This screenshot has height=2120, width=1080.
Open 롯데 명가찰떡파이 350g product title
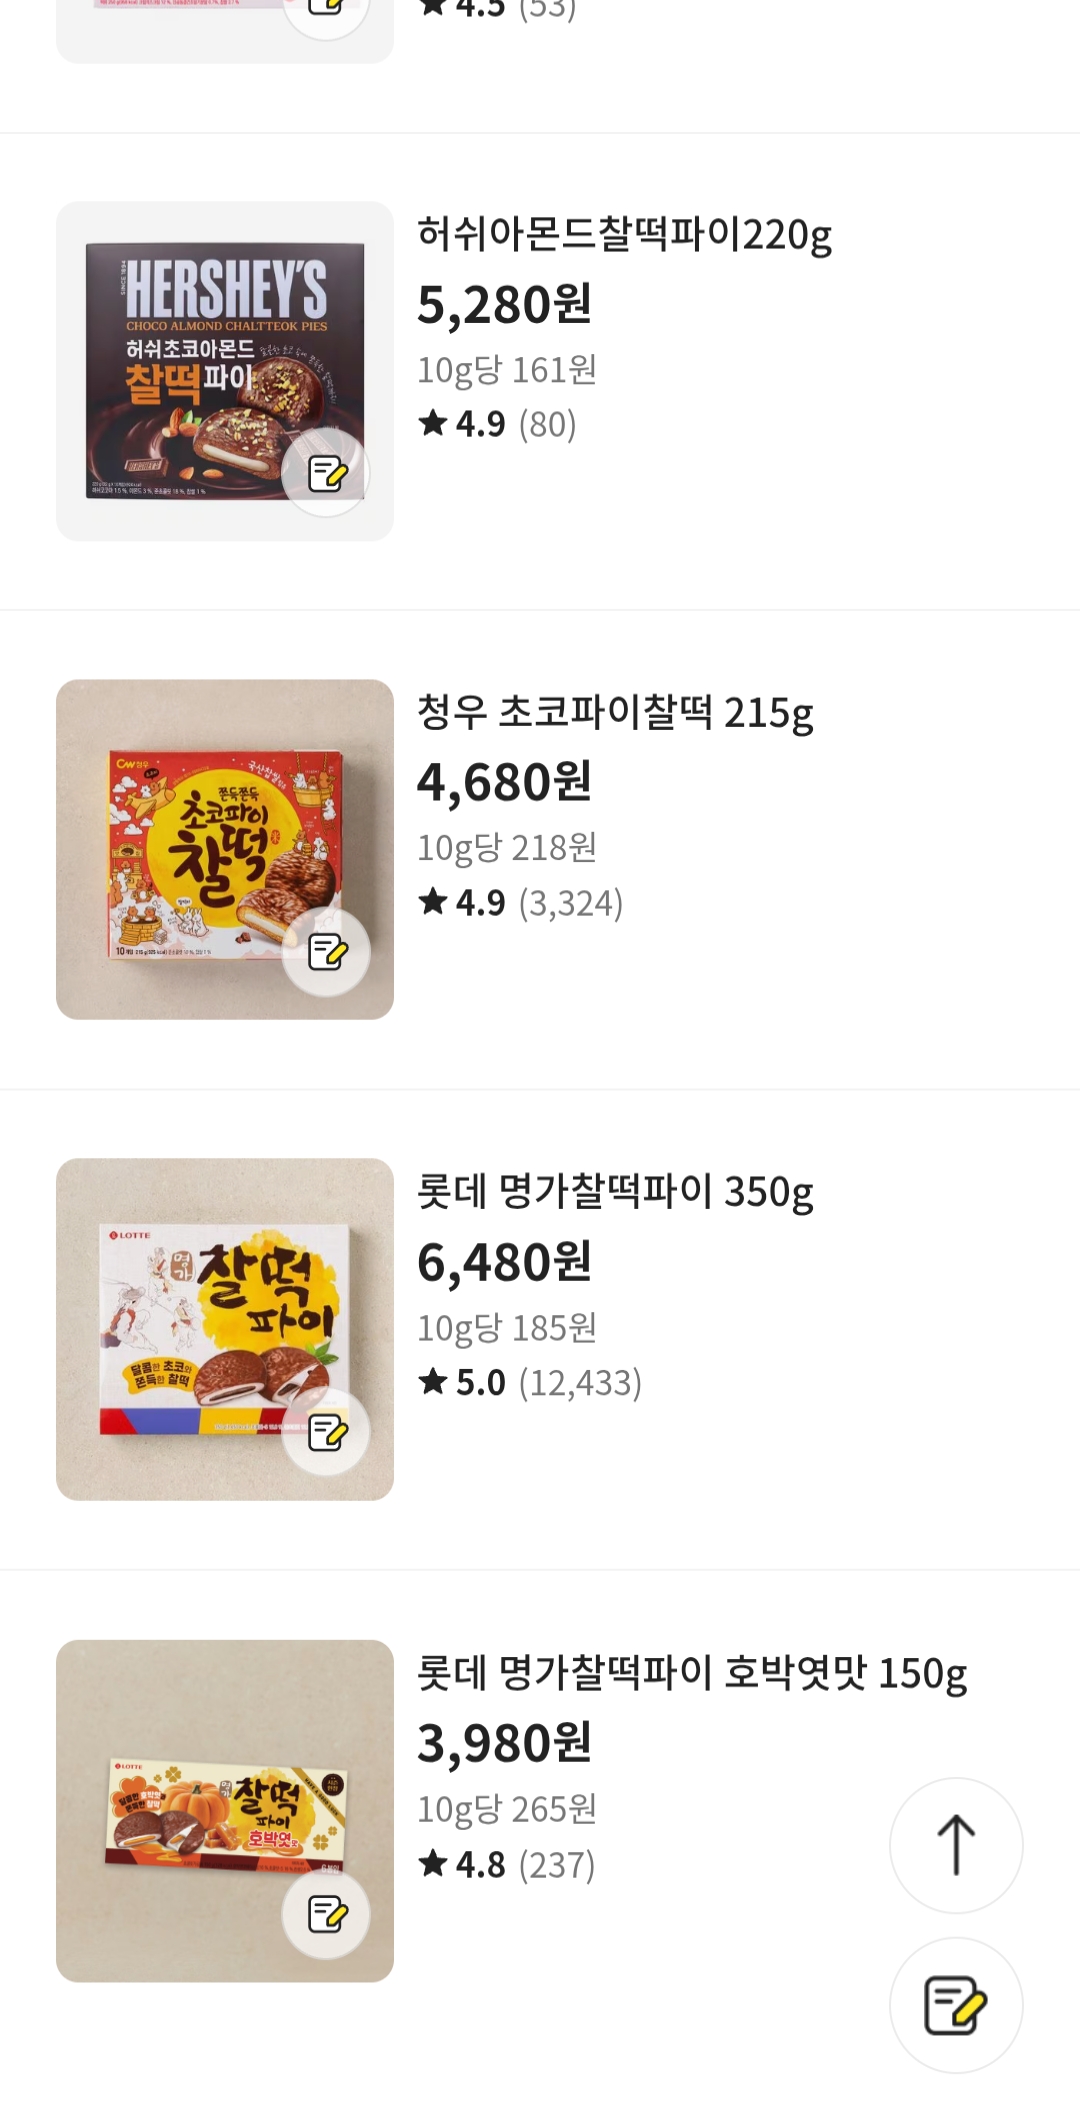(x=615, y=1192)
